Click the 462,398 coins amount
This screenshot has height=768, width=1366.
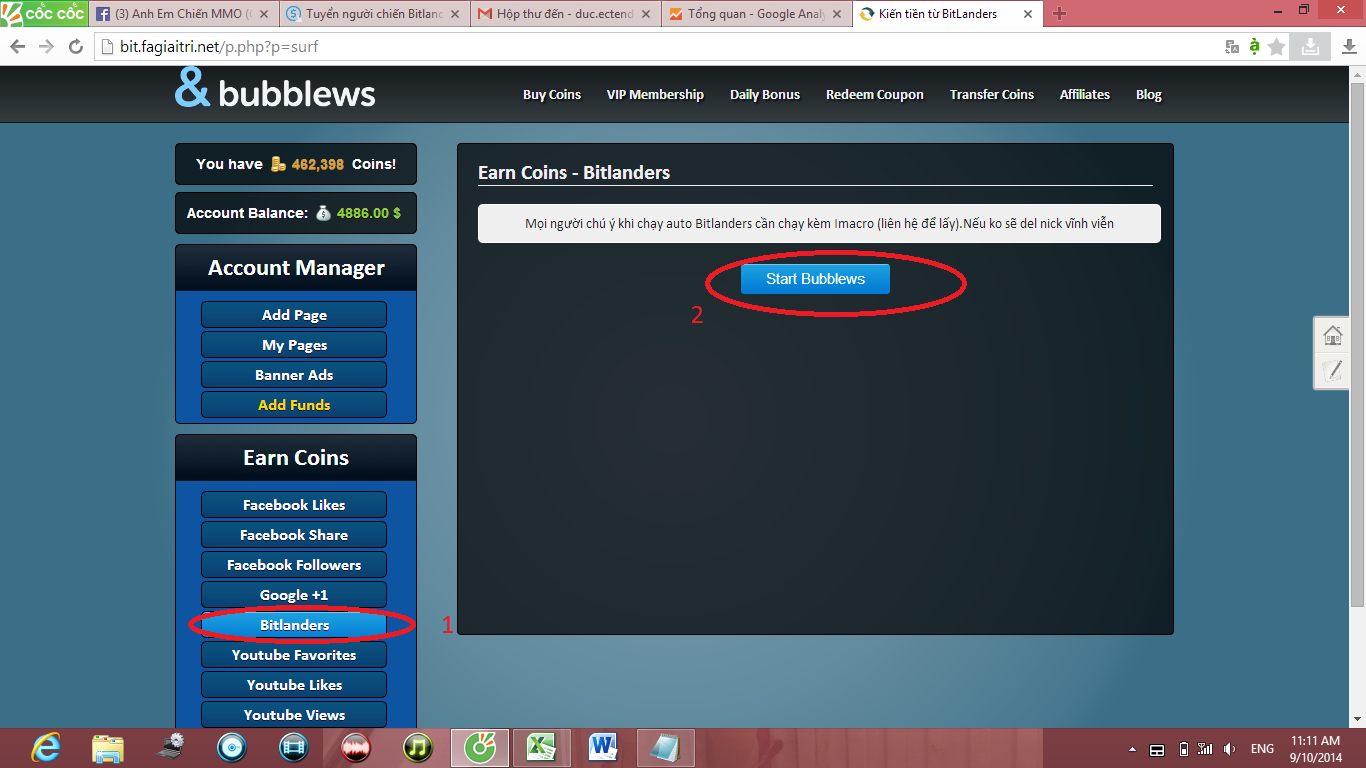(318, 164)
